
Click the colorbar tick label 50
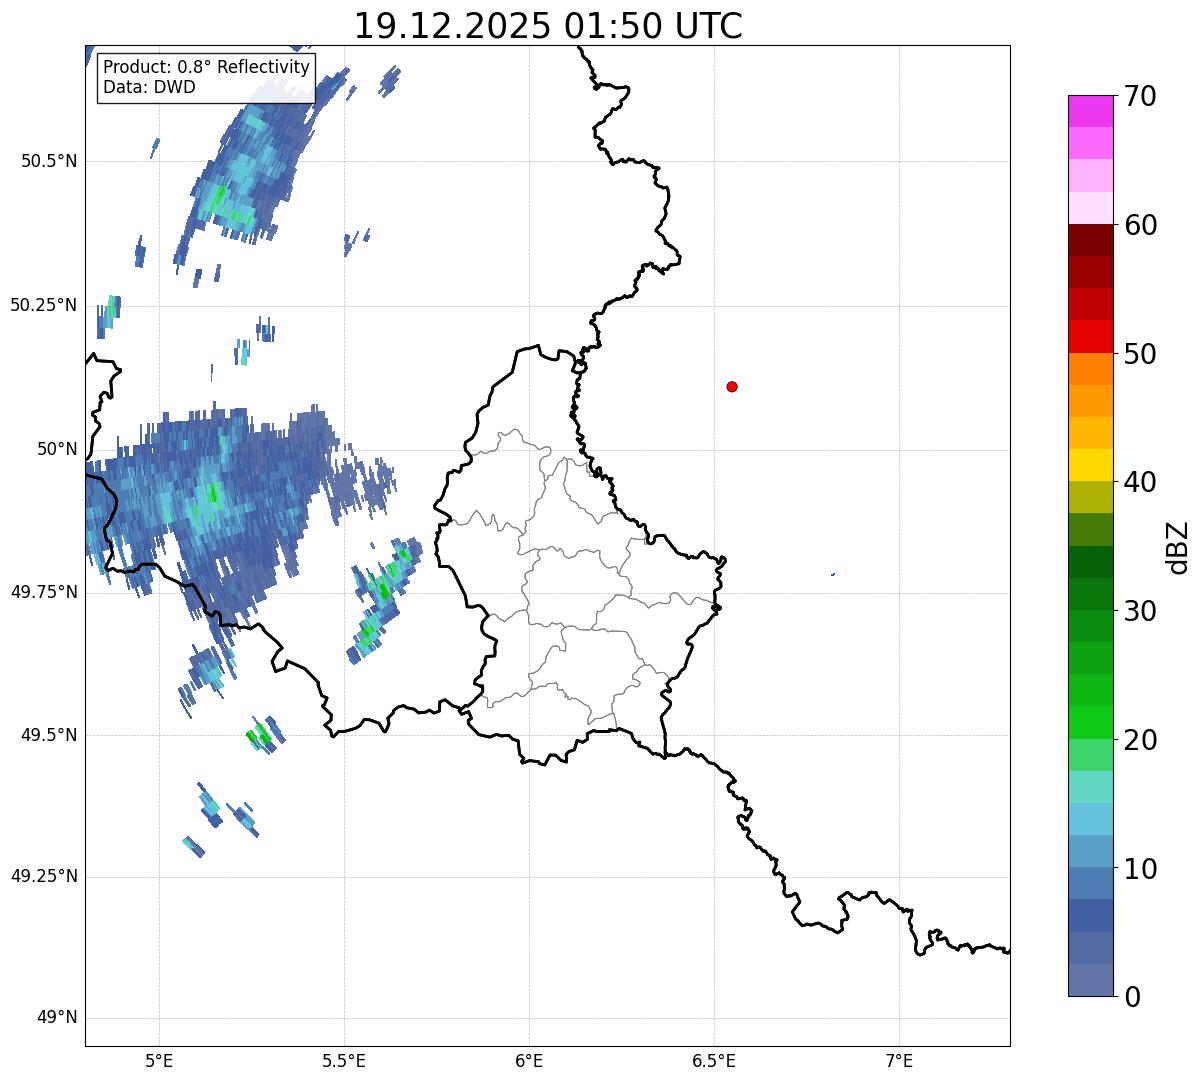(x=1141, y=354)
